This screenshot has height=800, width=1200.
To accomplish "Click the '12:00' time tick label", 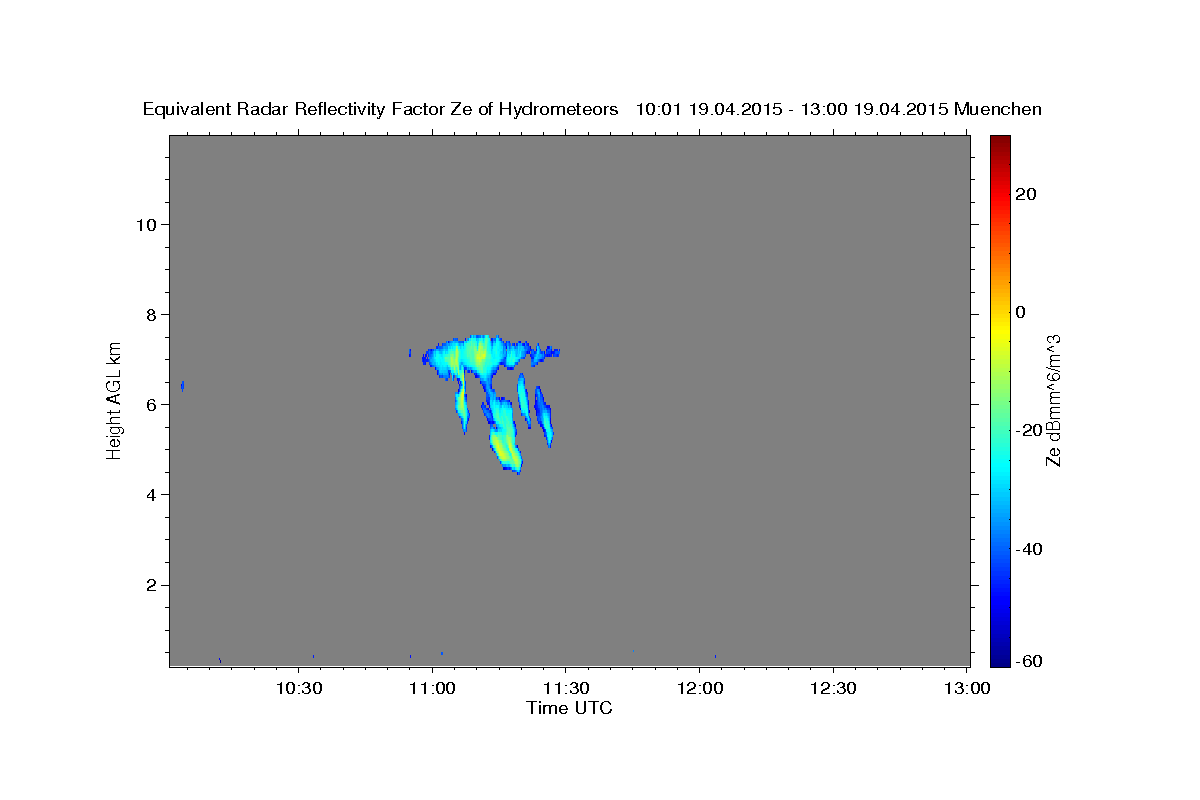I will click(700, 689).
